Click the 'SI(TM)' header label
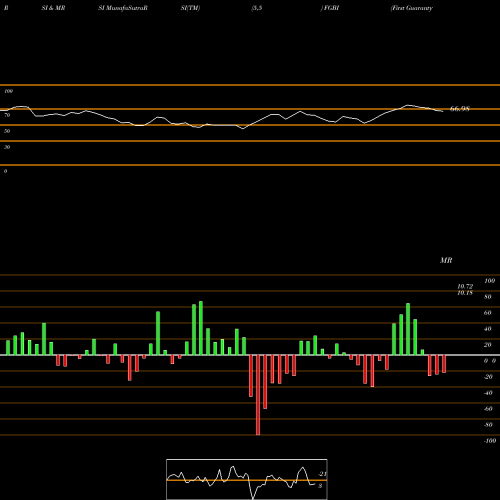The width and height of the screenshot is (500, 500). click(x=190, y=8)
